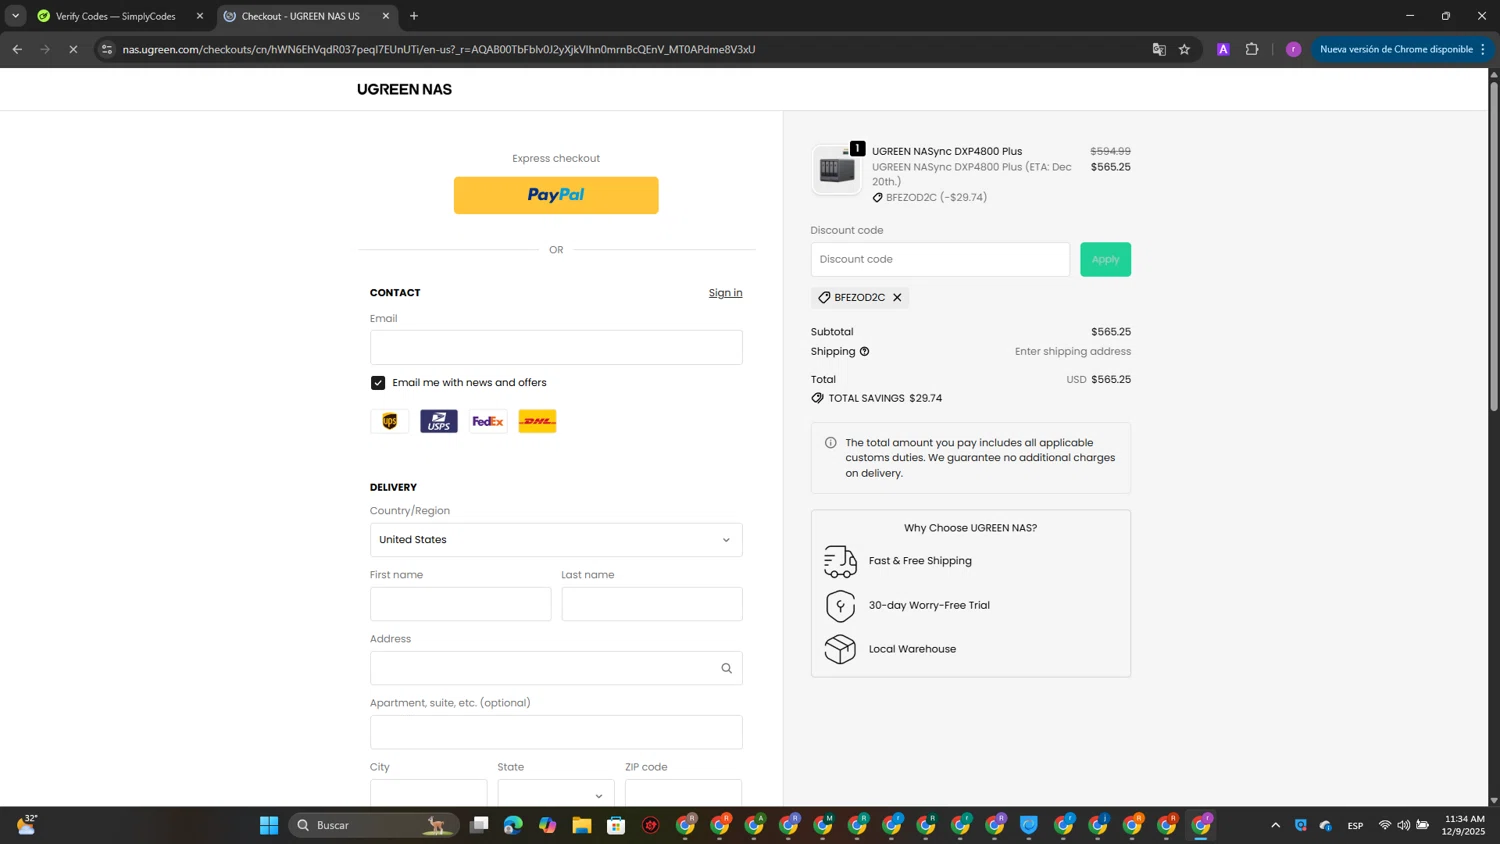Image resolution: width=1500 pixels, height=844 pixels.
Task: Focus the Apartment, suite field
Action: [556, 732]
